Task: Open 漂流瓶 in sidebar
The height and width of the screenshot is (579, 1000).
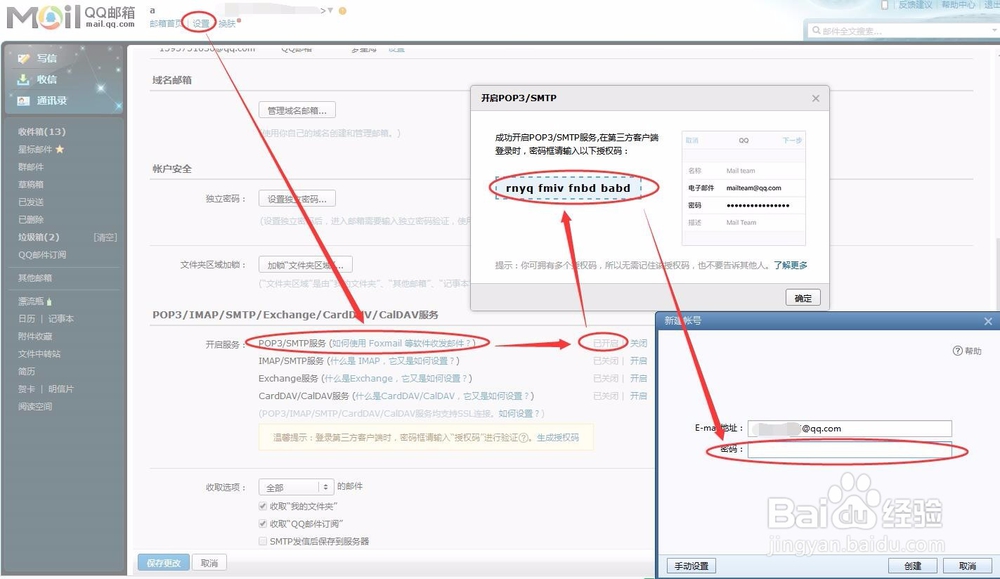Action: [31, 301]
